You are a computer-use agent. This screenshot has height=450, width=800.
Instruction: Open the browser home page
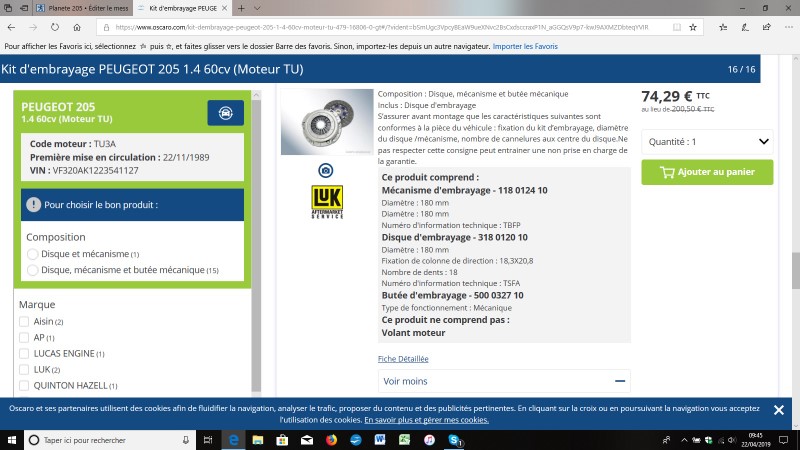click(x=77, y=27)
